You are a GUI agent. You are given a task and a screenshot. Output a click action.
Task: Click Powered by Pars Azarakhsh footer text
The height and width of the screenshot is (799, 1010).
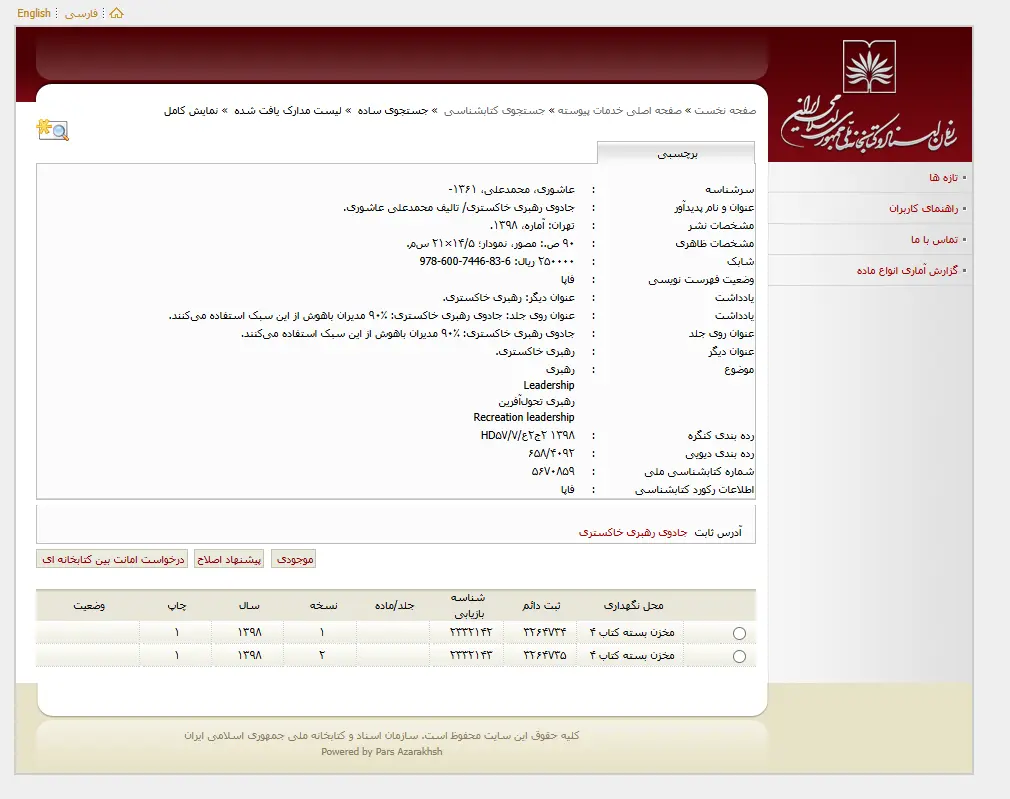382,751
